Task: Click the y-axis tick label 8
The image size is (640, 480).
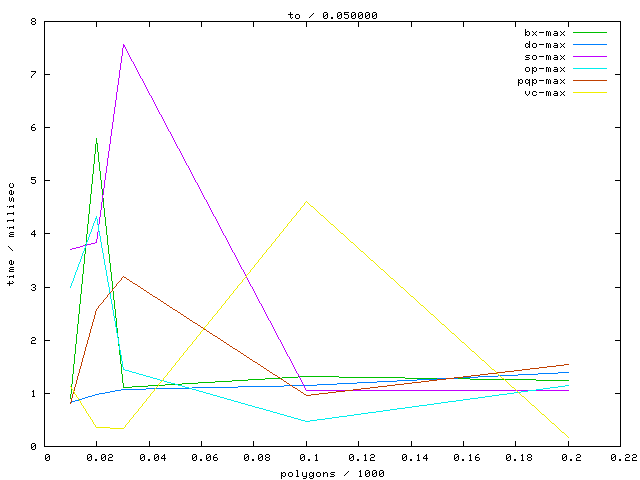Action: click(x=35, y=22)
